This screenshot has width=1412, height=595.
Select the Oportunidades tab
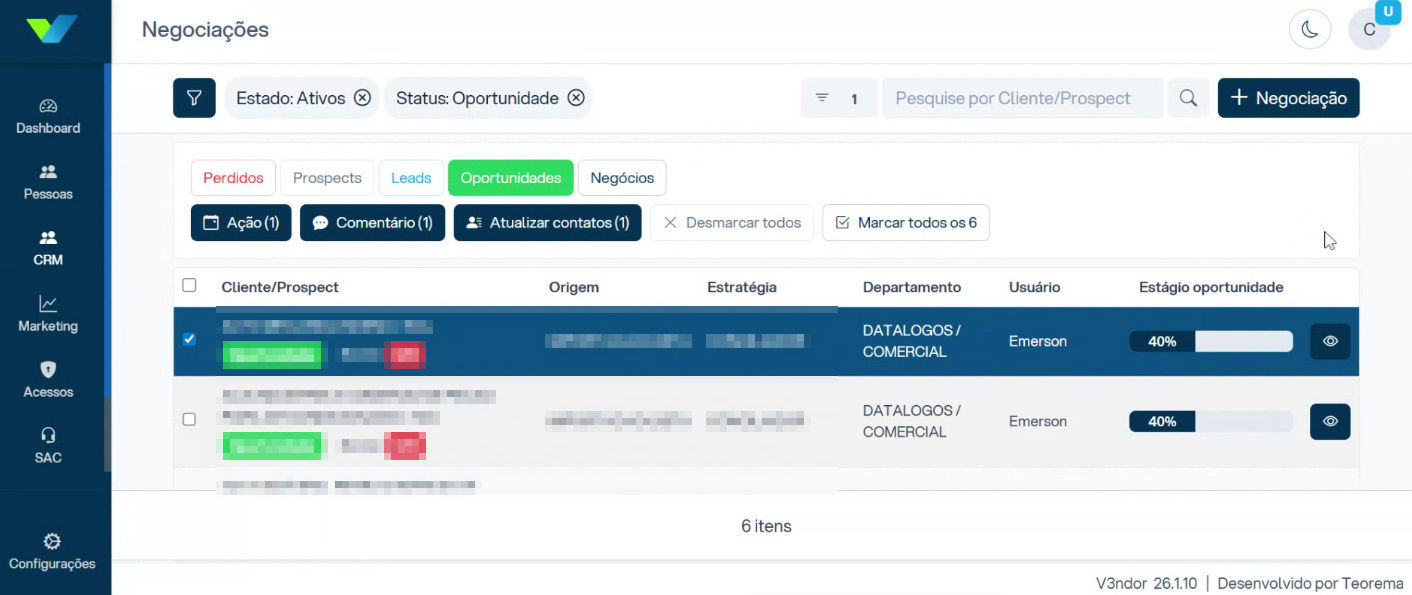coord(511,178)
